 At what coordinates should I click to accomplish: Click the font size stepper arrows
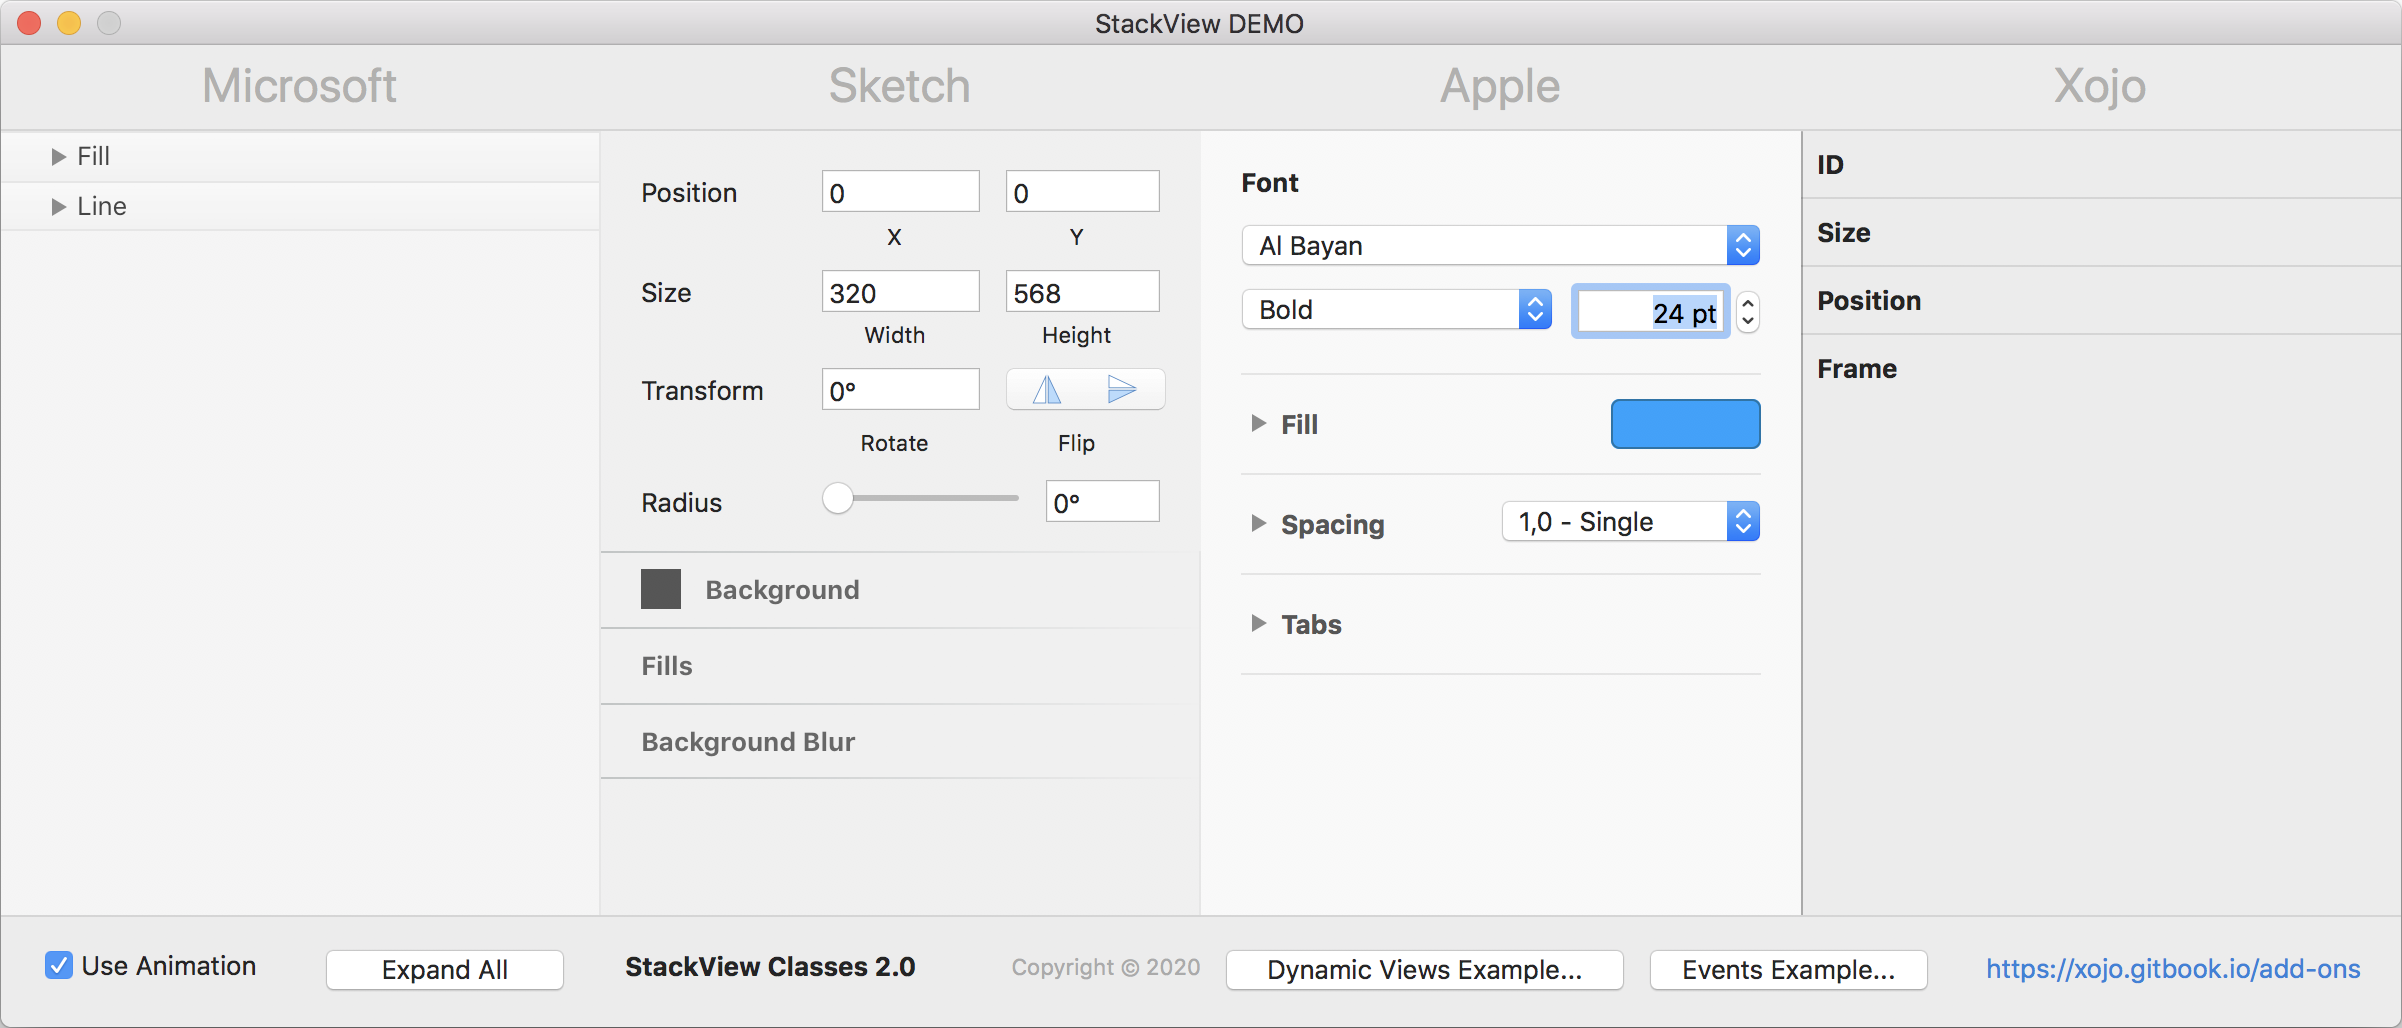[x=1748, y=313]
